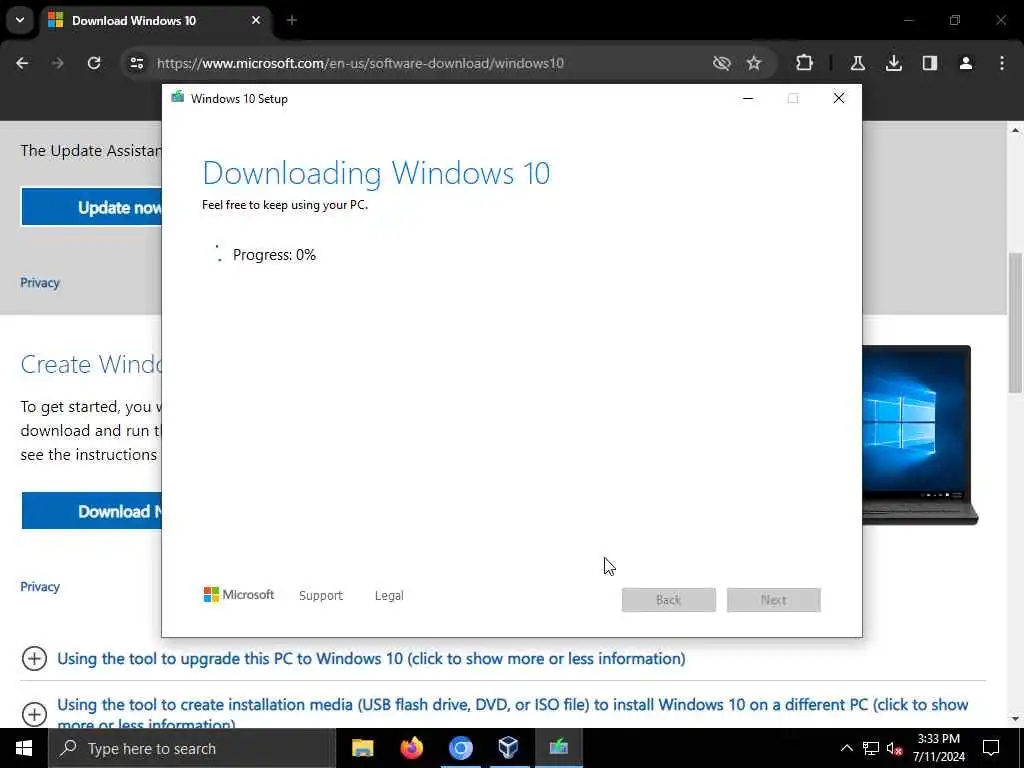Click the Legal link in Windows 10 Setup

[x=389, y=596]
